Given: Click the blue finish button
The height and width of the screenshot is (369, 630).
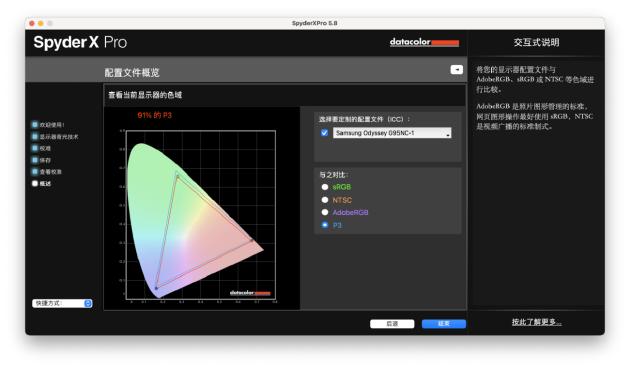Looking at the screenshot, I should coord(444,324).
